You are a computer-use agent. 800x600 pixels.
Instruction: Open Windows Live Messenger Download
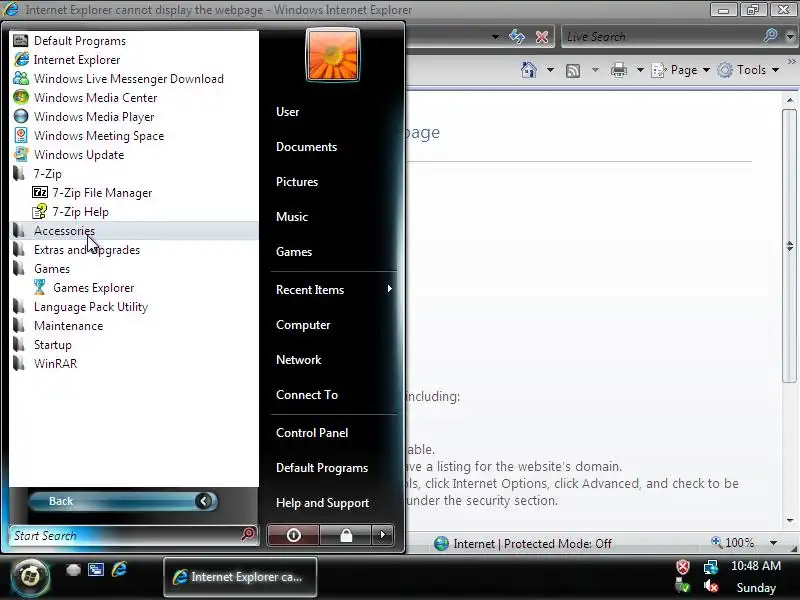point(134,79)
